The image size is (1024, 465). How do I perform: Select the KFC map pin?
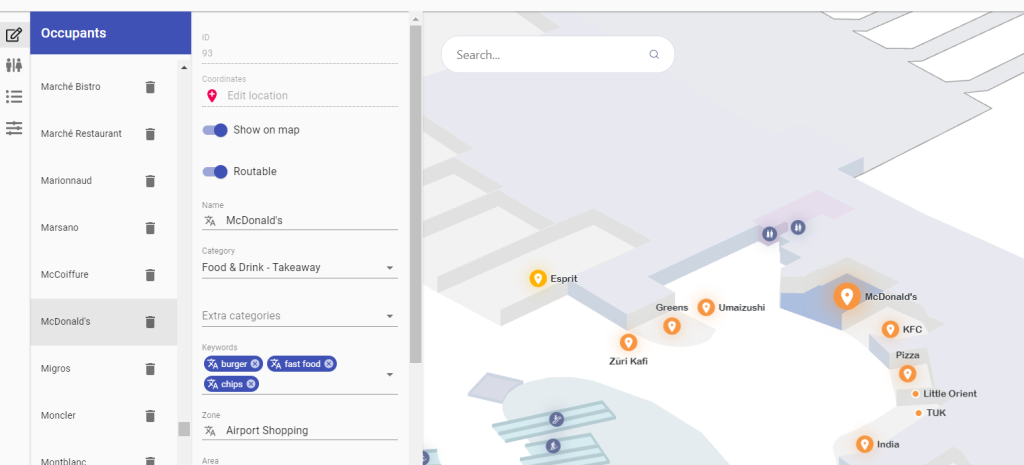click(x=890, y=329)
